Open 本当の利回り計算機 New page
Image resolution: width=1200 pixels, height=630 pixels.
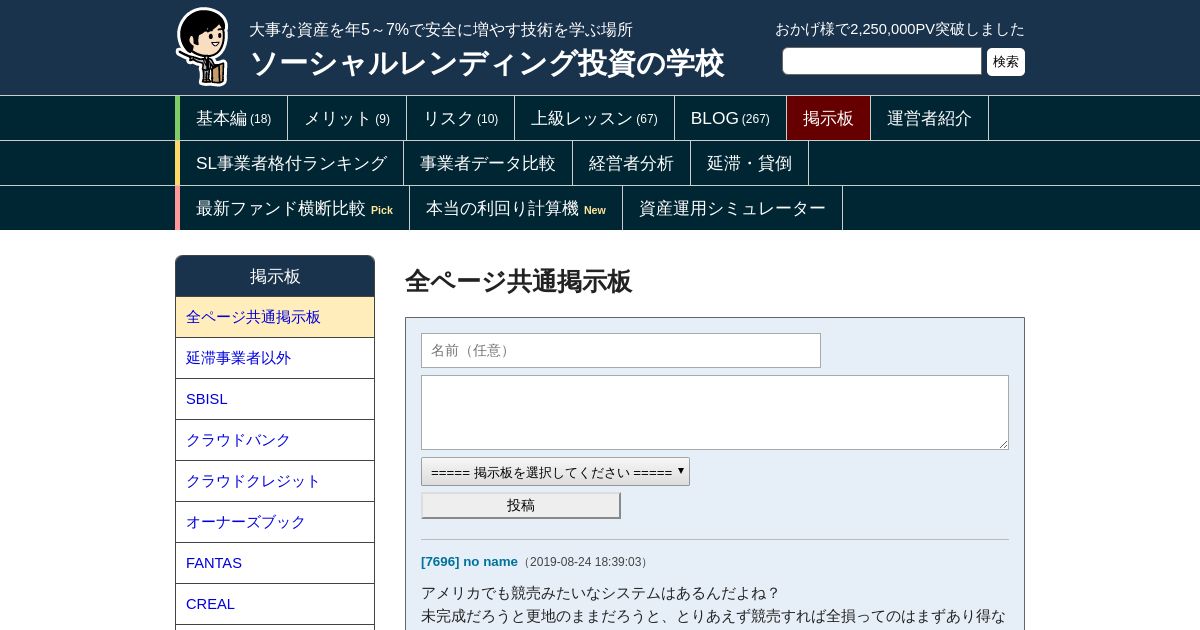(515, 208)
